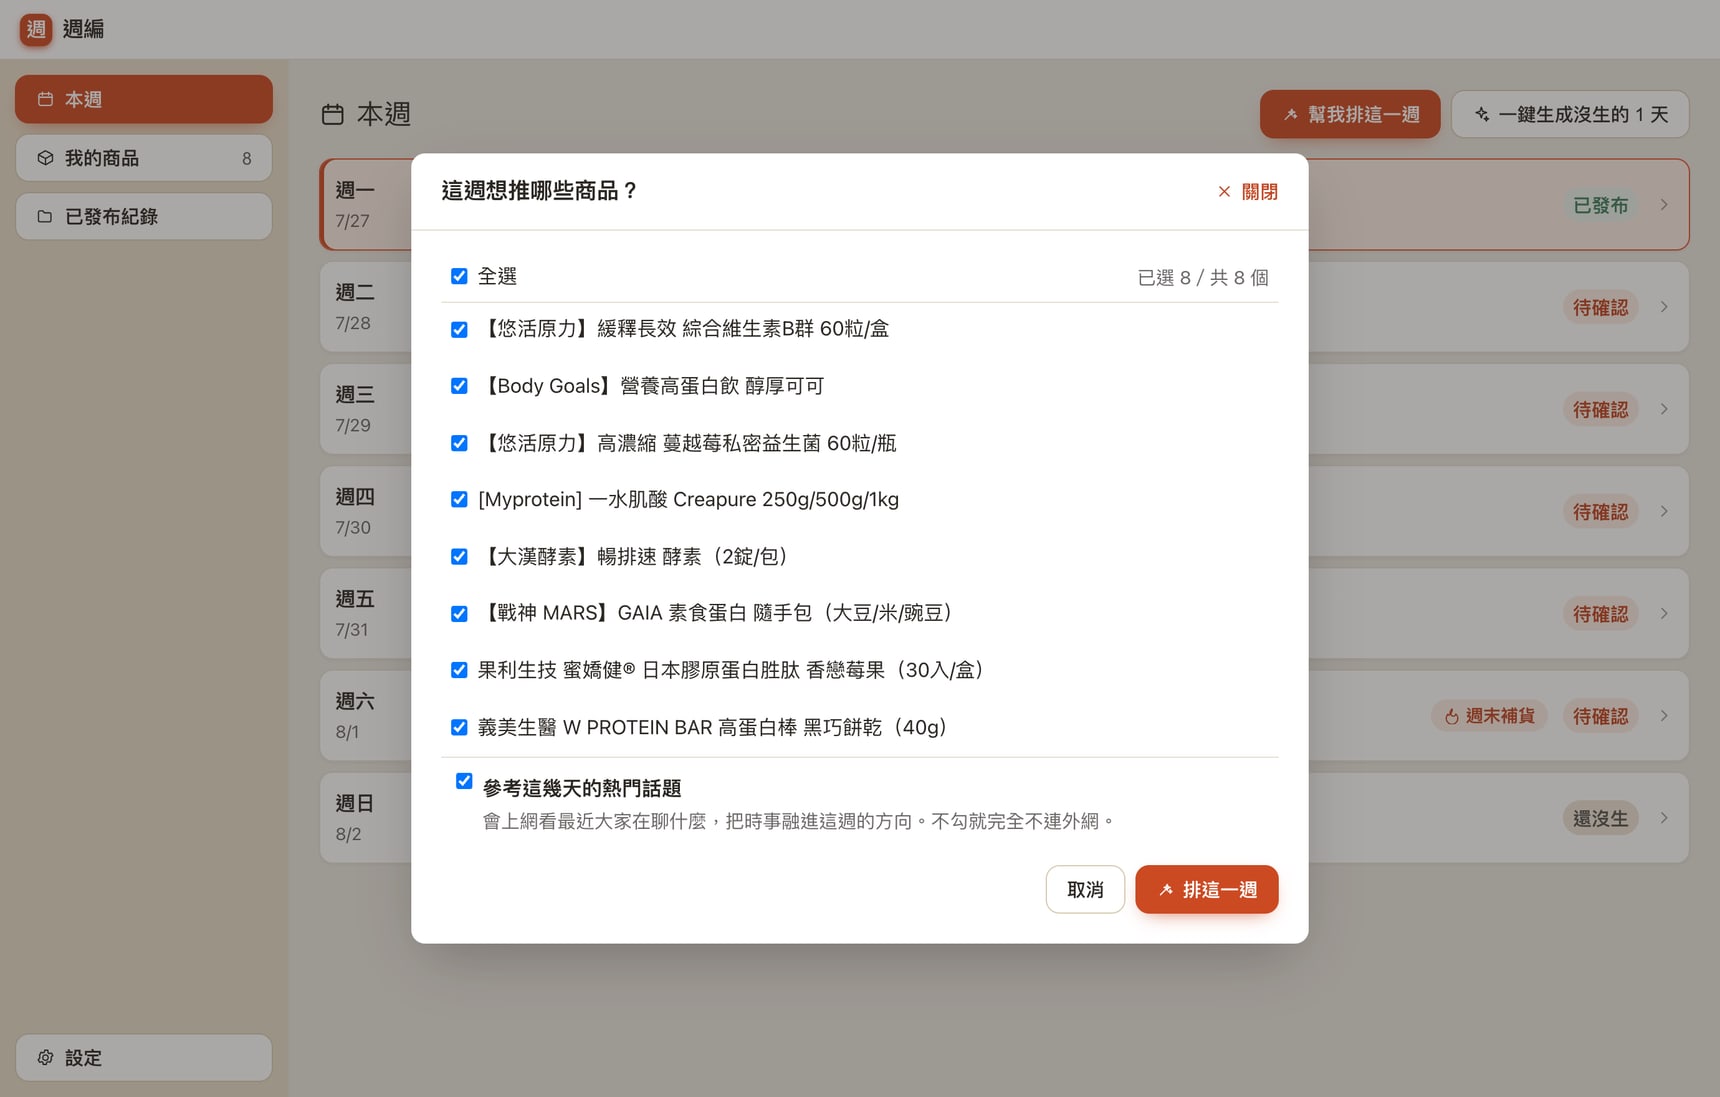Toggle the 全選 checkbox
The image size is (1720, 1097).
(x=459, y=276)
